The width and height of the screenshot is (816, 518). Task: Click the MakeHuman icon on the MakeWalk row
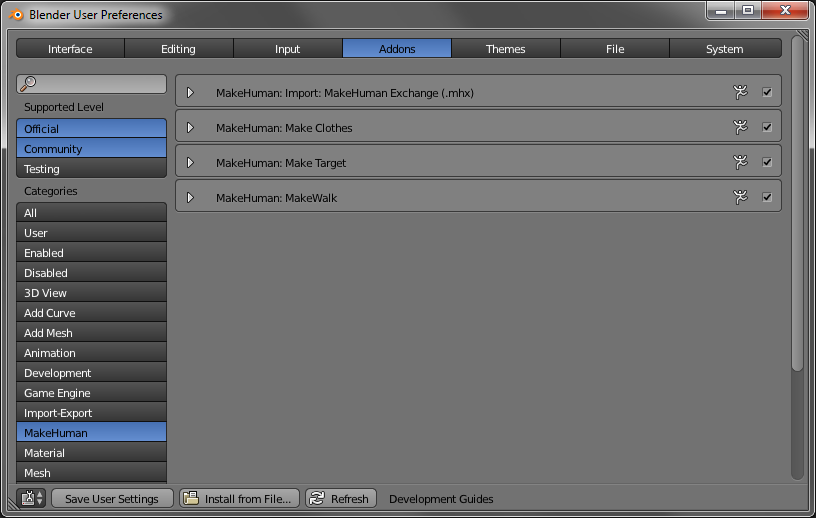point(740,197)
